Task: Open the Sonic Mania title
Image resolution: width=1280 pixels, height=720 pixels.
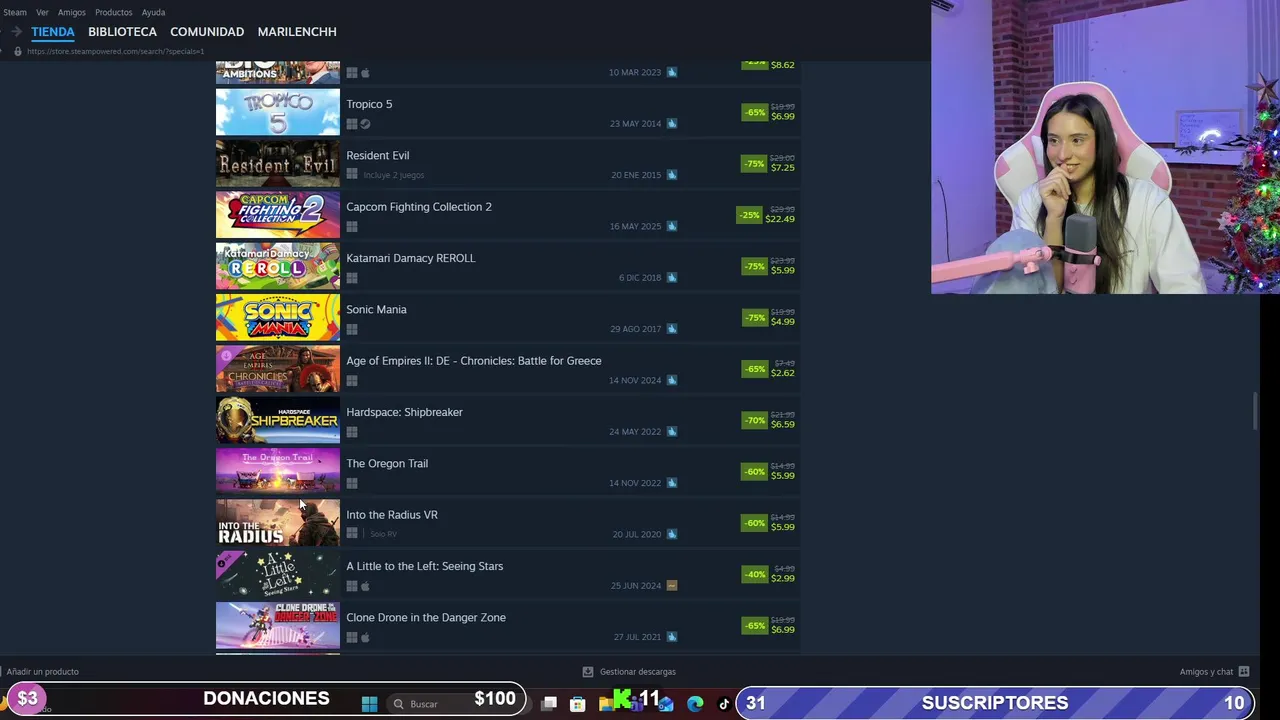Action: (376, 309)
